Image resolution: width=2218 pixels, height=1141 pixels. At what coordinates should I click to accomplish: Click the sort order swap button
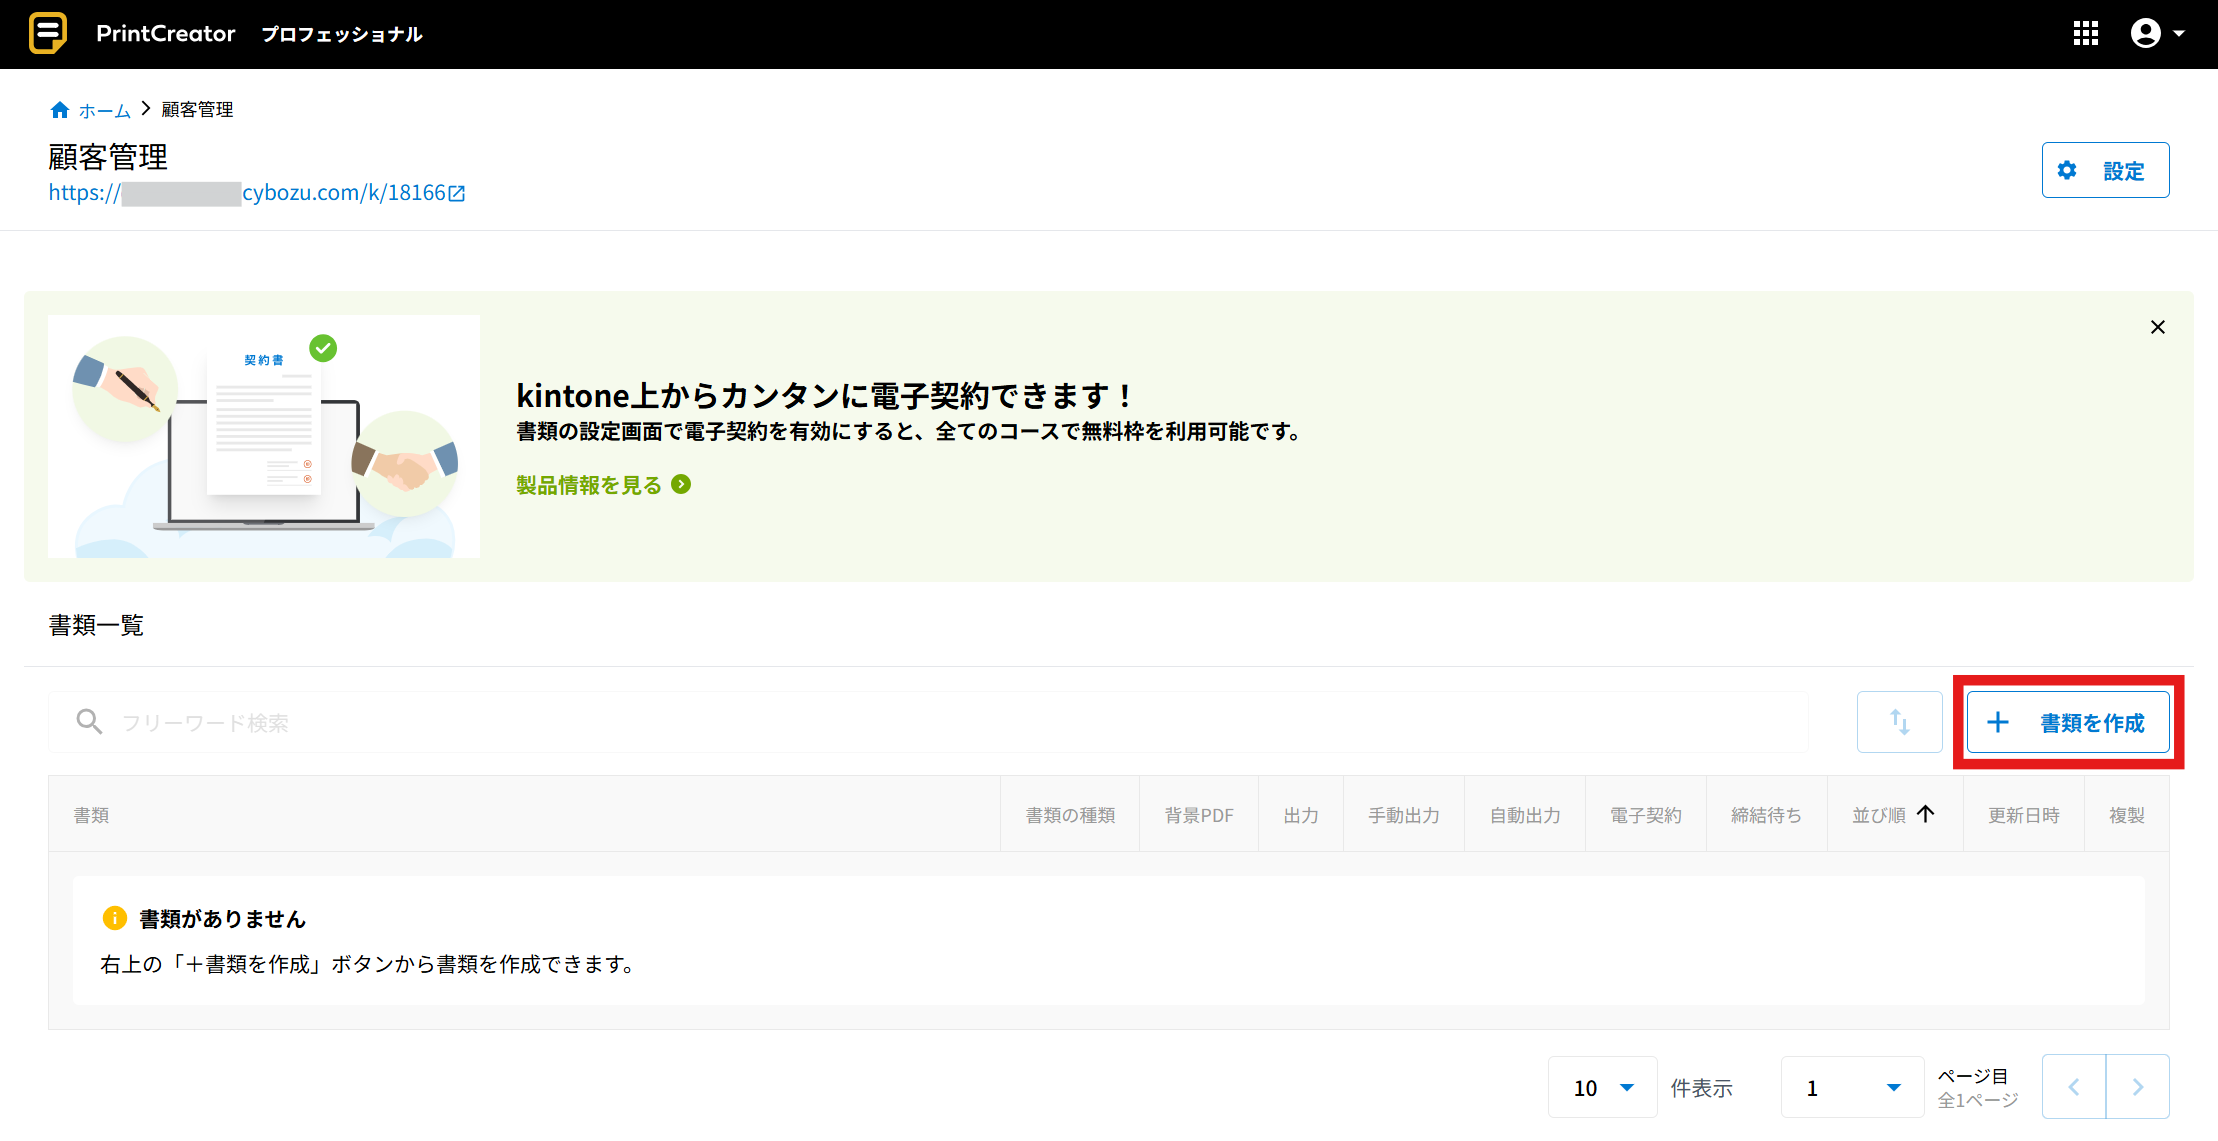point(1899,722)
